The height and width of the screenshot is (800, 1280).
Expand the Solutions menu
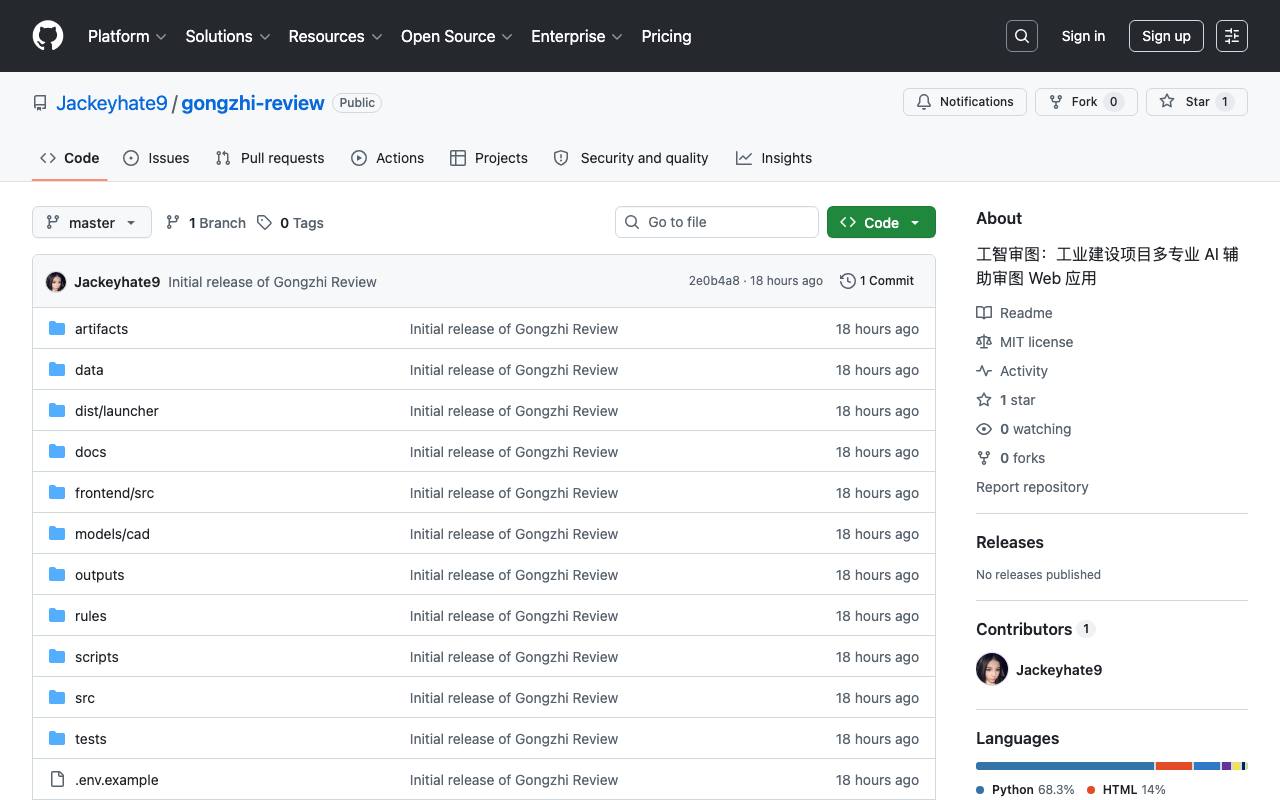click(x=228, y=36)
